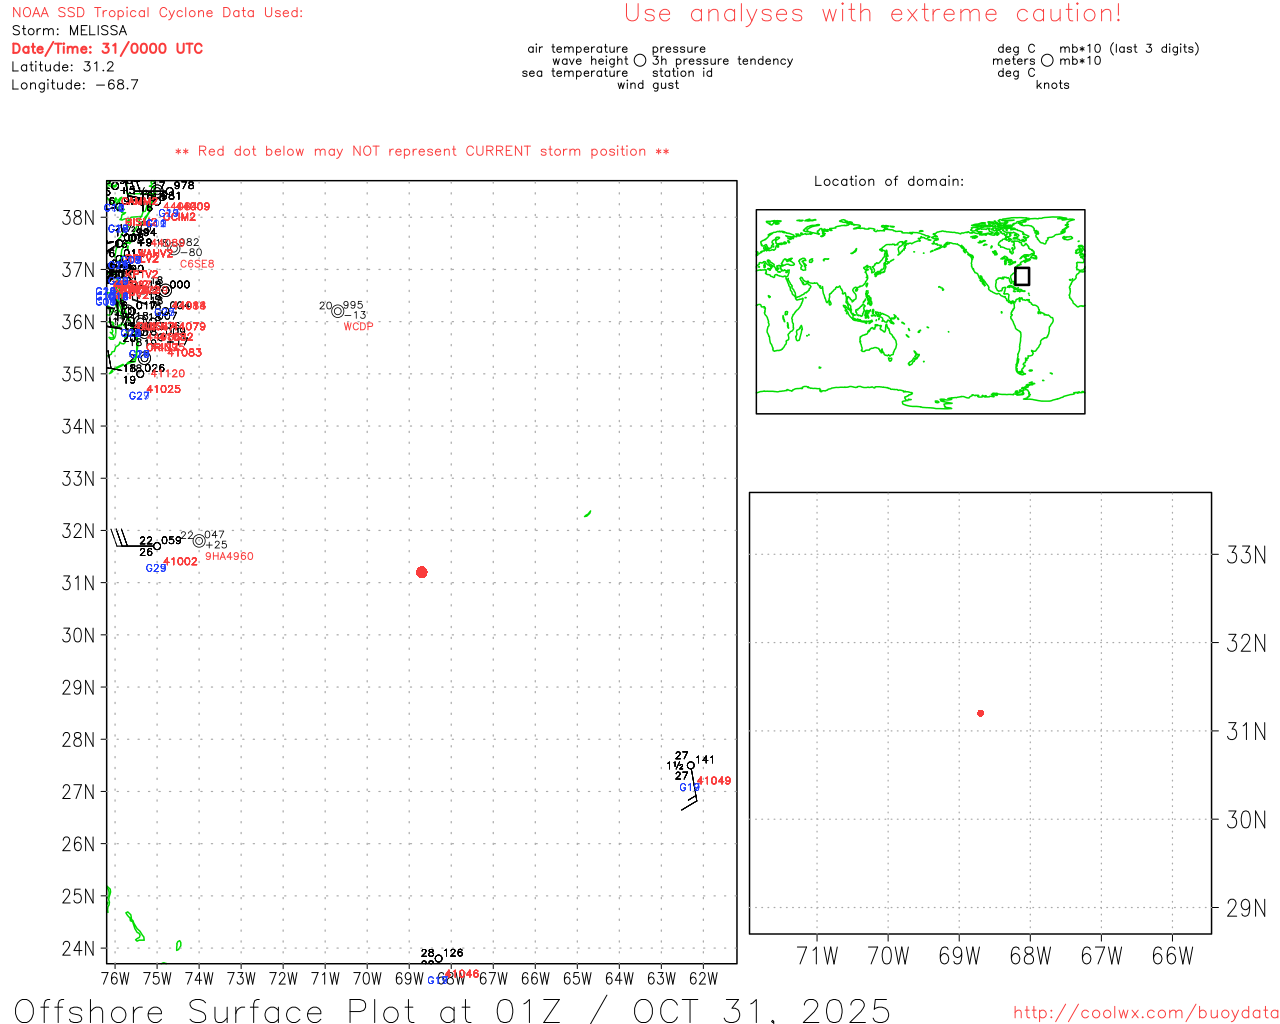Click the red 9HA4960 station label
Viewport: 1280px width, 1024px height.
tap(229, 556)
